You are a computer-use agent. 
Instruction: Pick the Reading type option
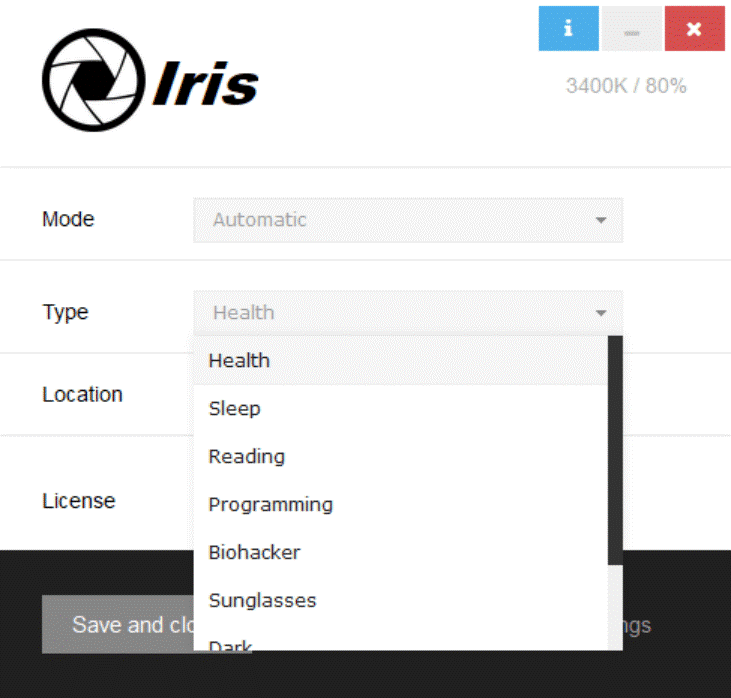coord(400,456)
